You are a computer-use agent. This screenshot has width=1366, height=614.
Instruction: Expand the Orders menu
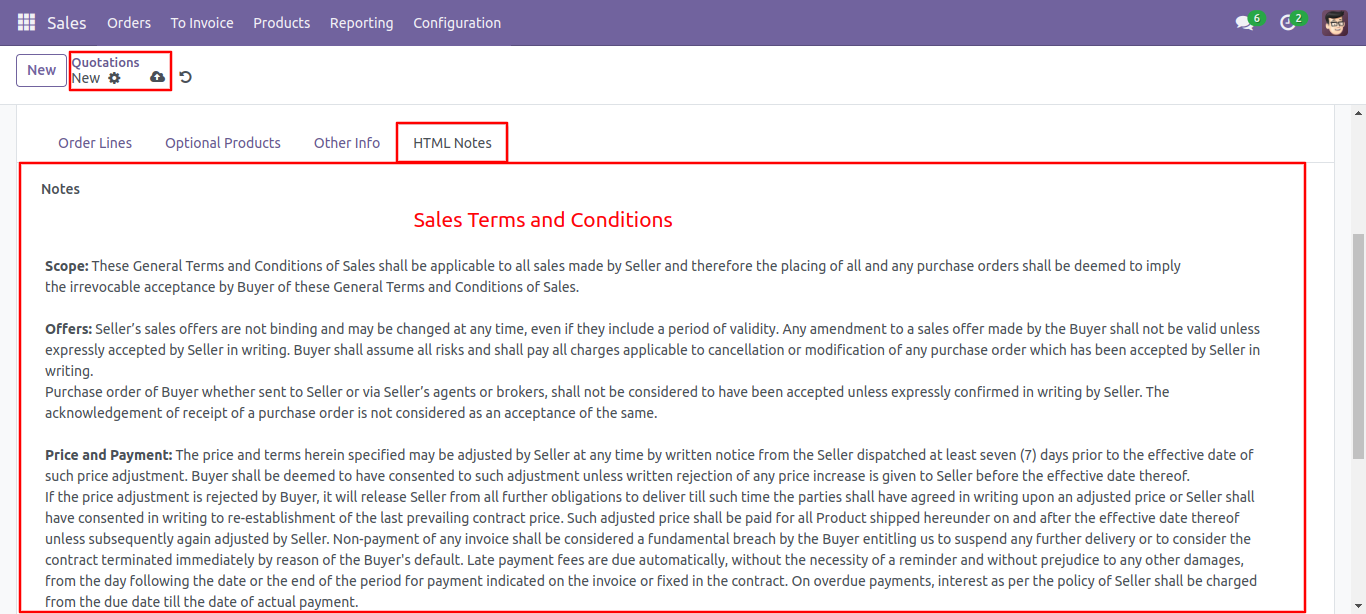point(129,22)
